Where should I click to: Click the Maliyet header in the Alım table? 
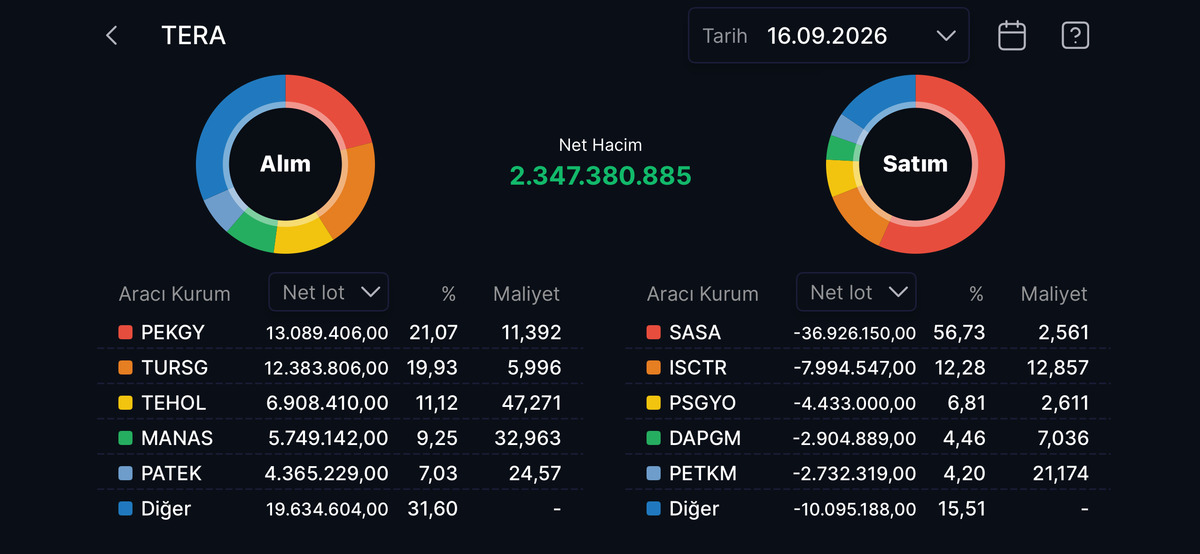pyautogui.click(x=526, y=294)
